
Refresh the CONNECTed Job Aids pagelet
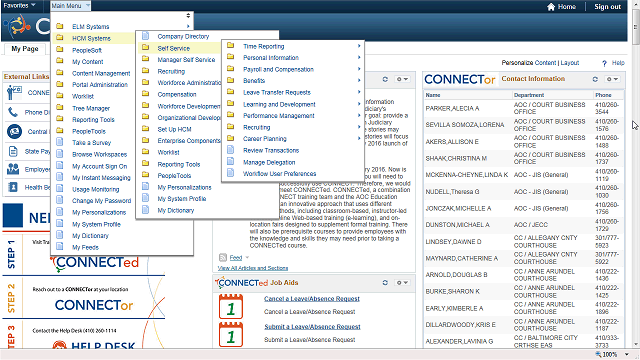385,282
